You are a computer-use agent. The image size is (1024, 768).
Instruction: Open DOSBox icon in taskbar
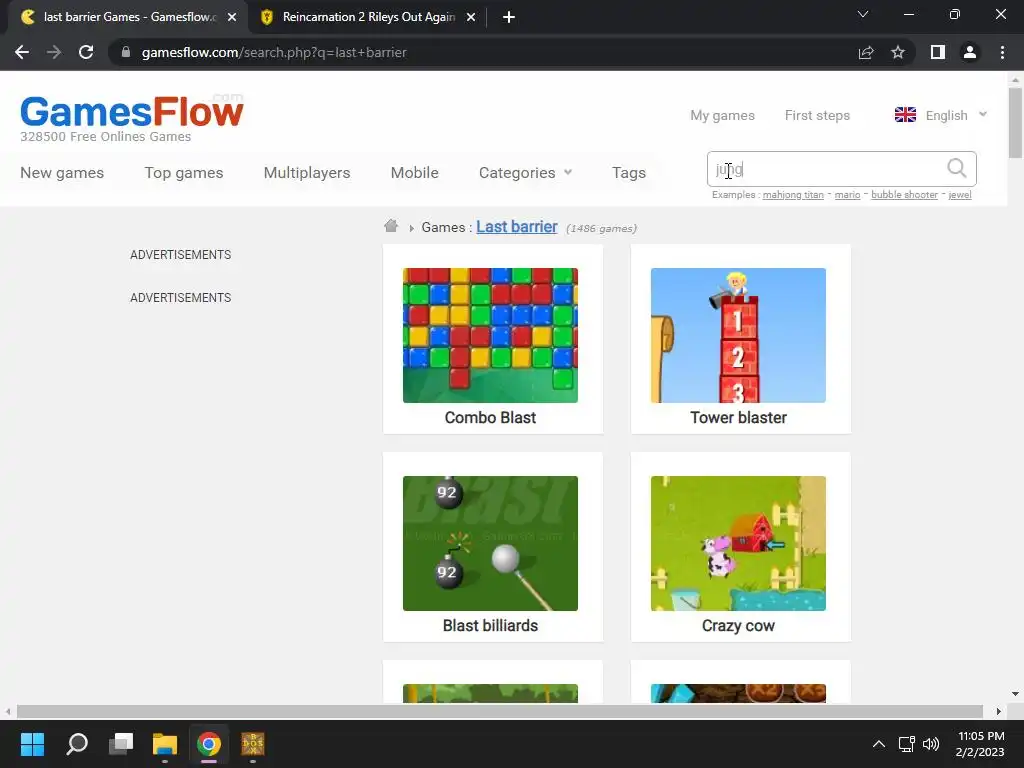(253, 744)
